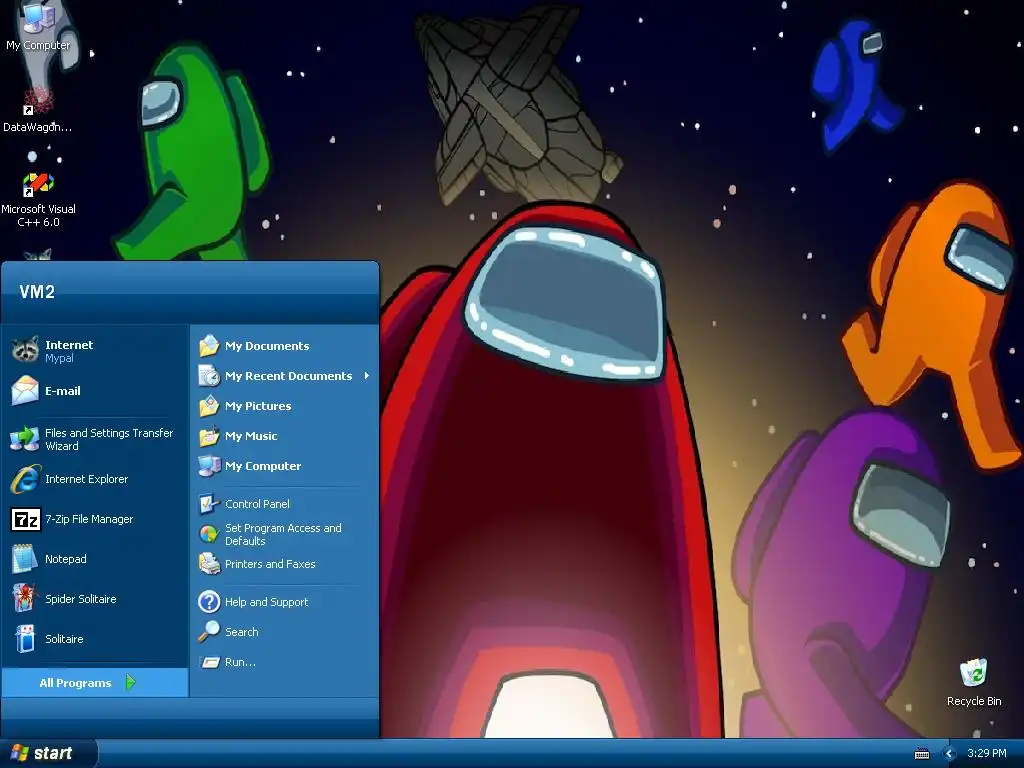Click Files and Settings Transfer Wizard label

tap(109, 440)
